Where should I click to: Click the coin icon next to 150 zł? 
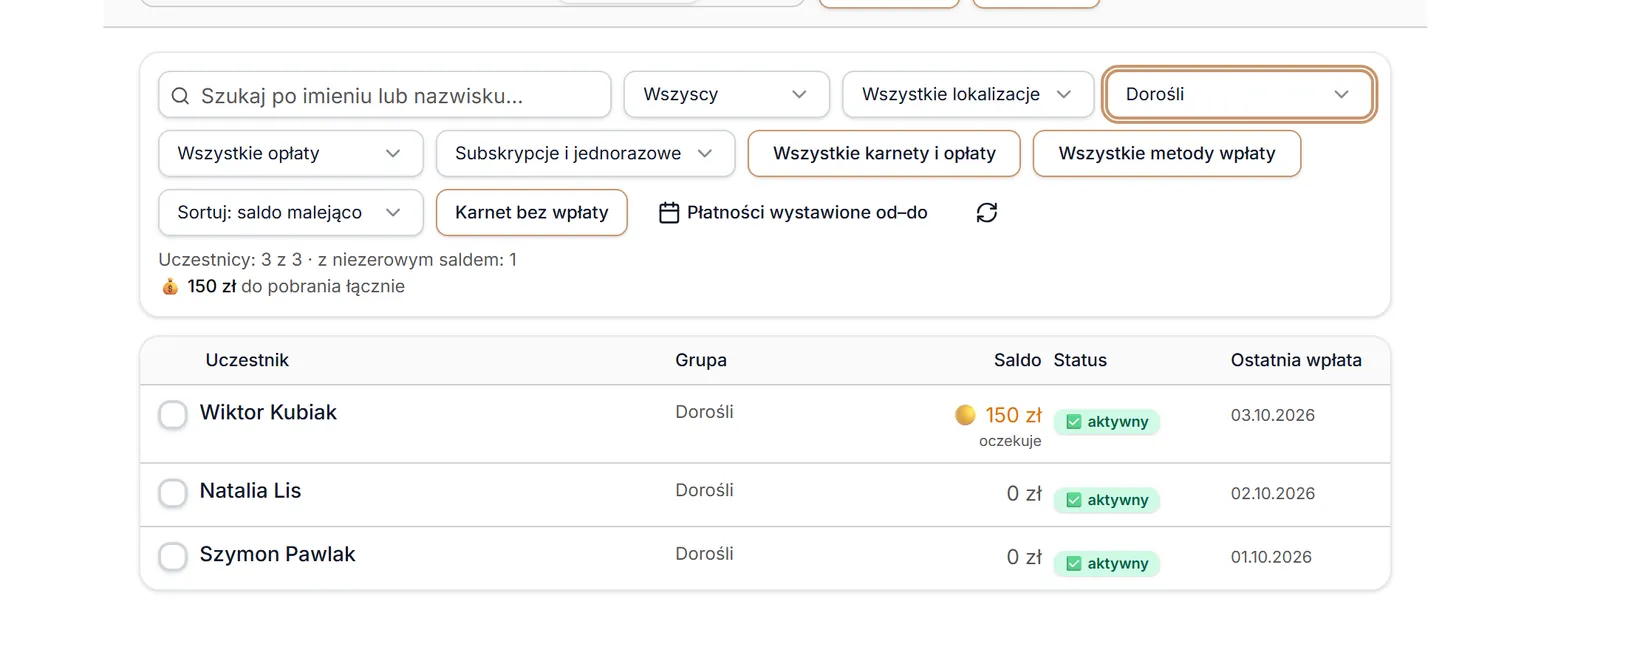(x=965, y=415)
